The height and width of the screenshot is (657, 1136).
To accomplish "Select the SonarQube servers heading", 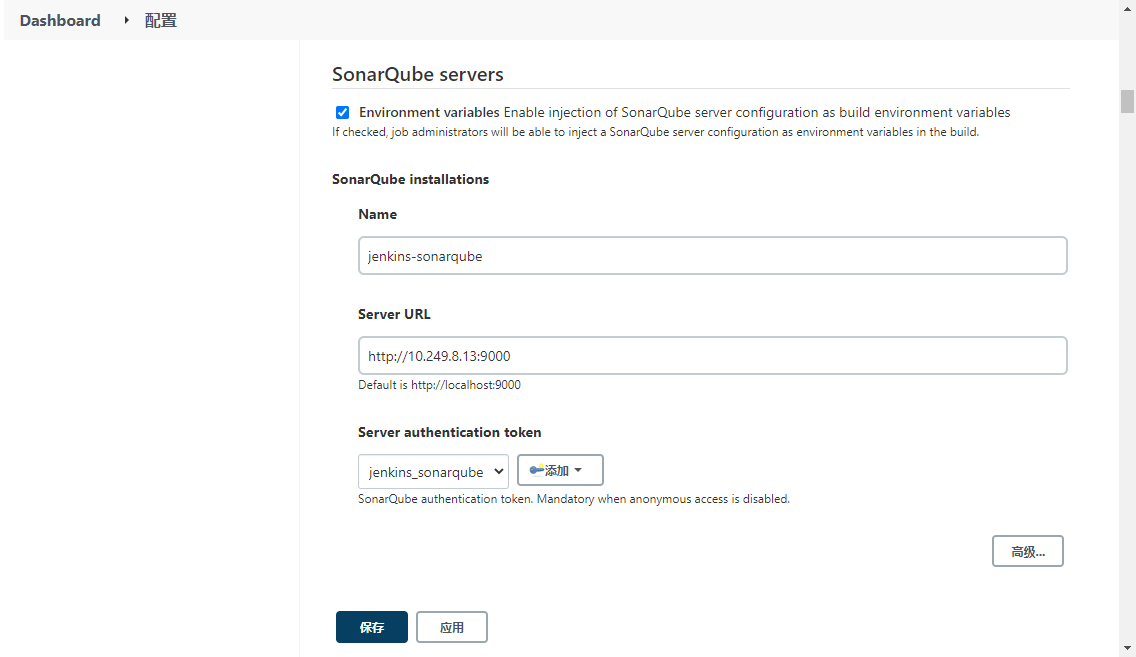I will [417, 74].
